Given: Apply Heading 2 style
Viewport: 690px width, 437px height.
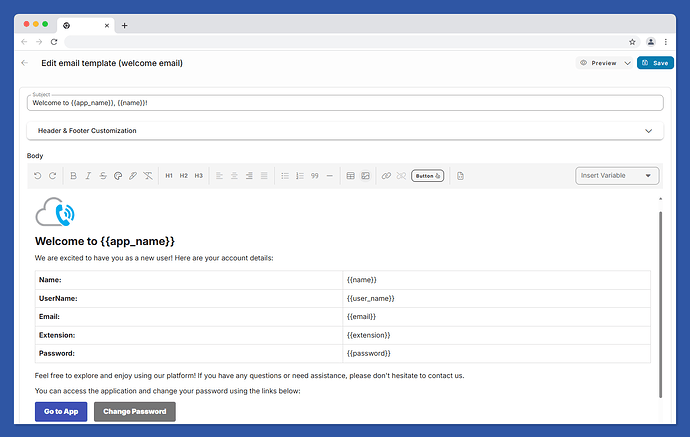Looking at the screenshot, I should [184, 176].
